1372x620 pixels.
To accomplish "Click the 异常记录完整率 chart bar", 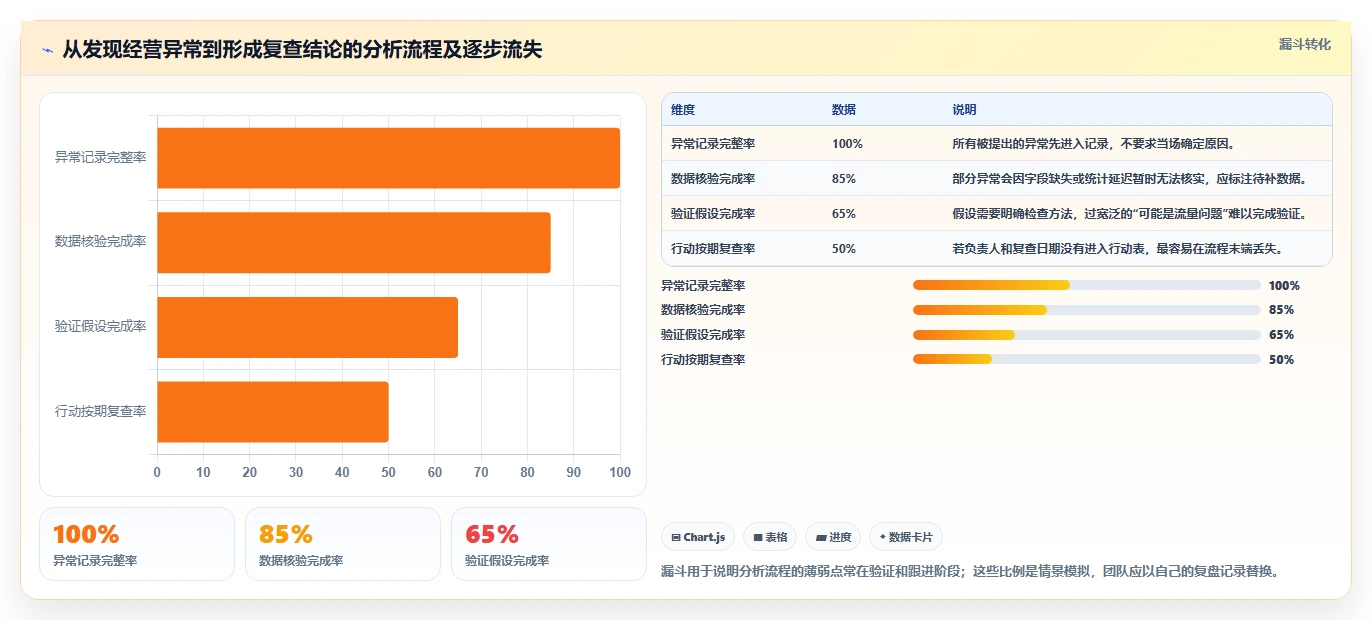I will coord(388,158).
